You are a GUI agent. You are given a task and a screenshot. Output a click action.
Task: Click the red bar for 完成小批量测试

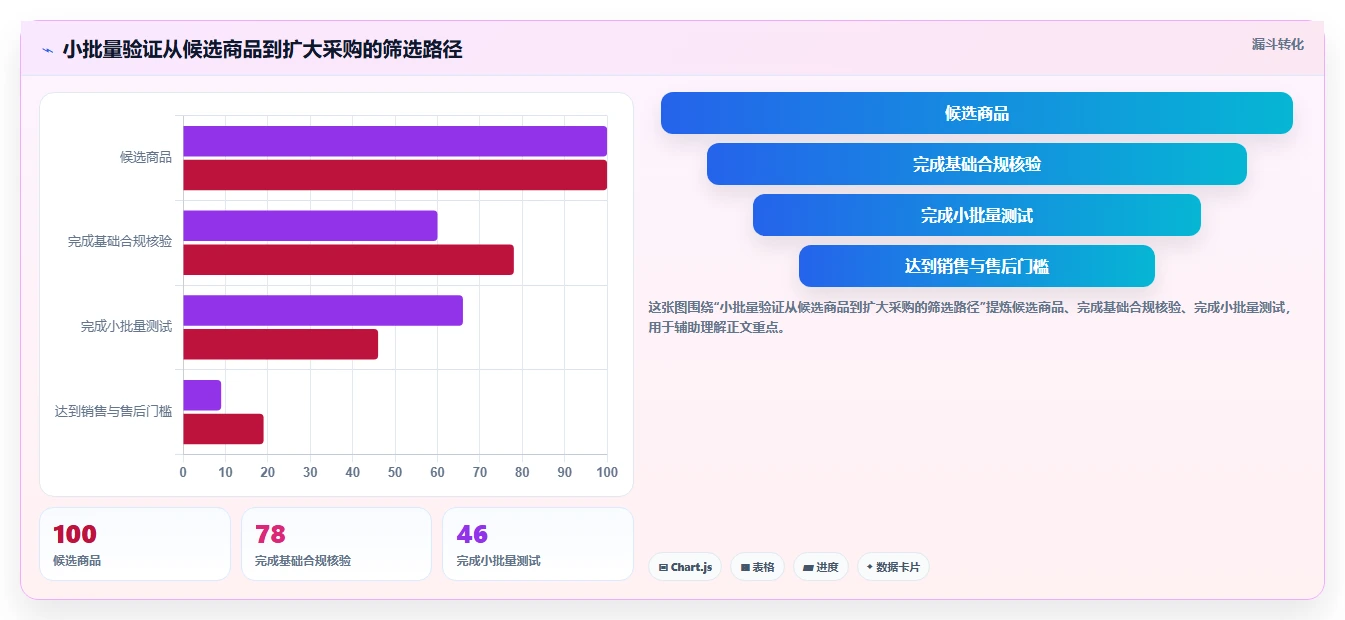pos(280,344)
